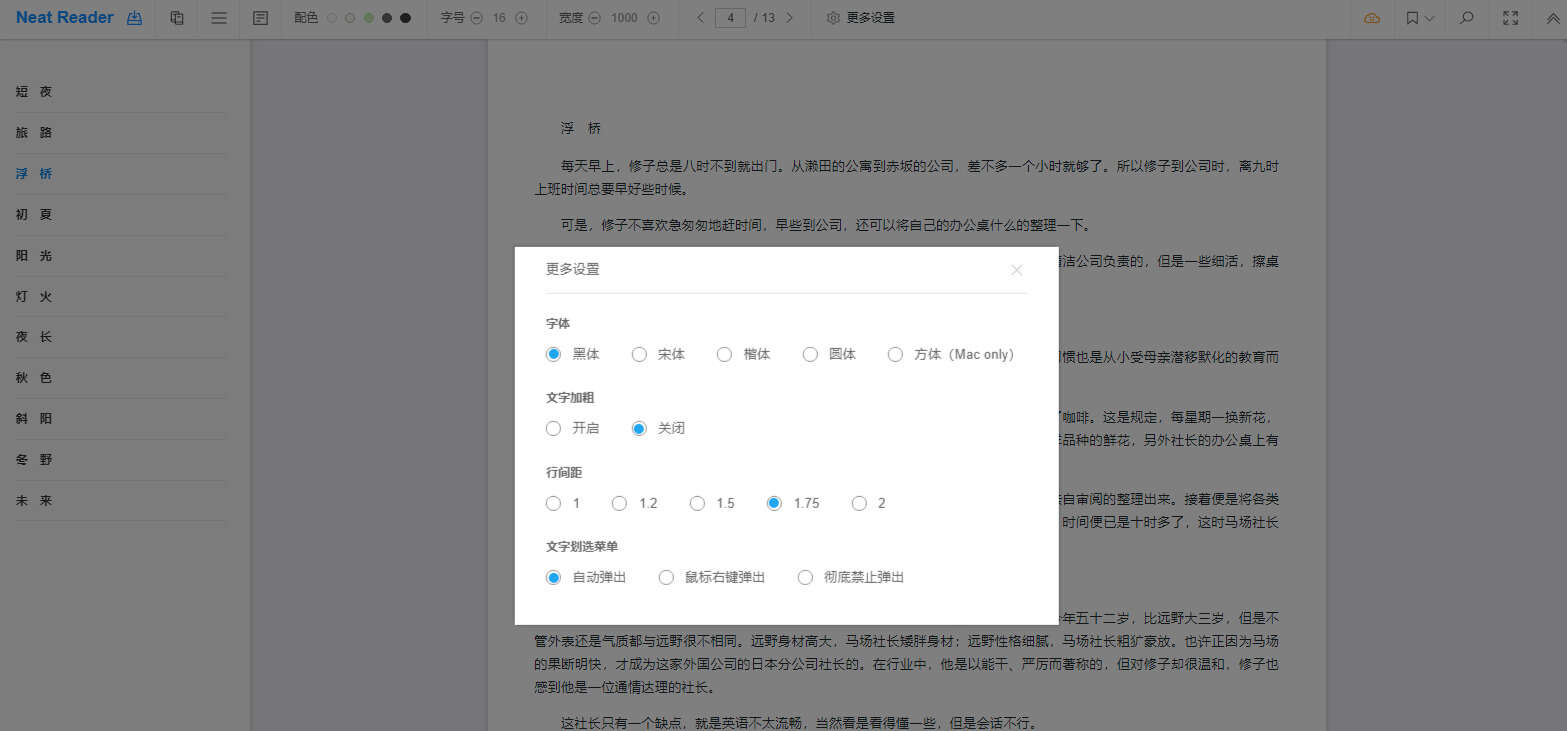
Task: Select 彻底禁止弹出 option
Action: pos(806,577)
